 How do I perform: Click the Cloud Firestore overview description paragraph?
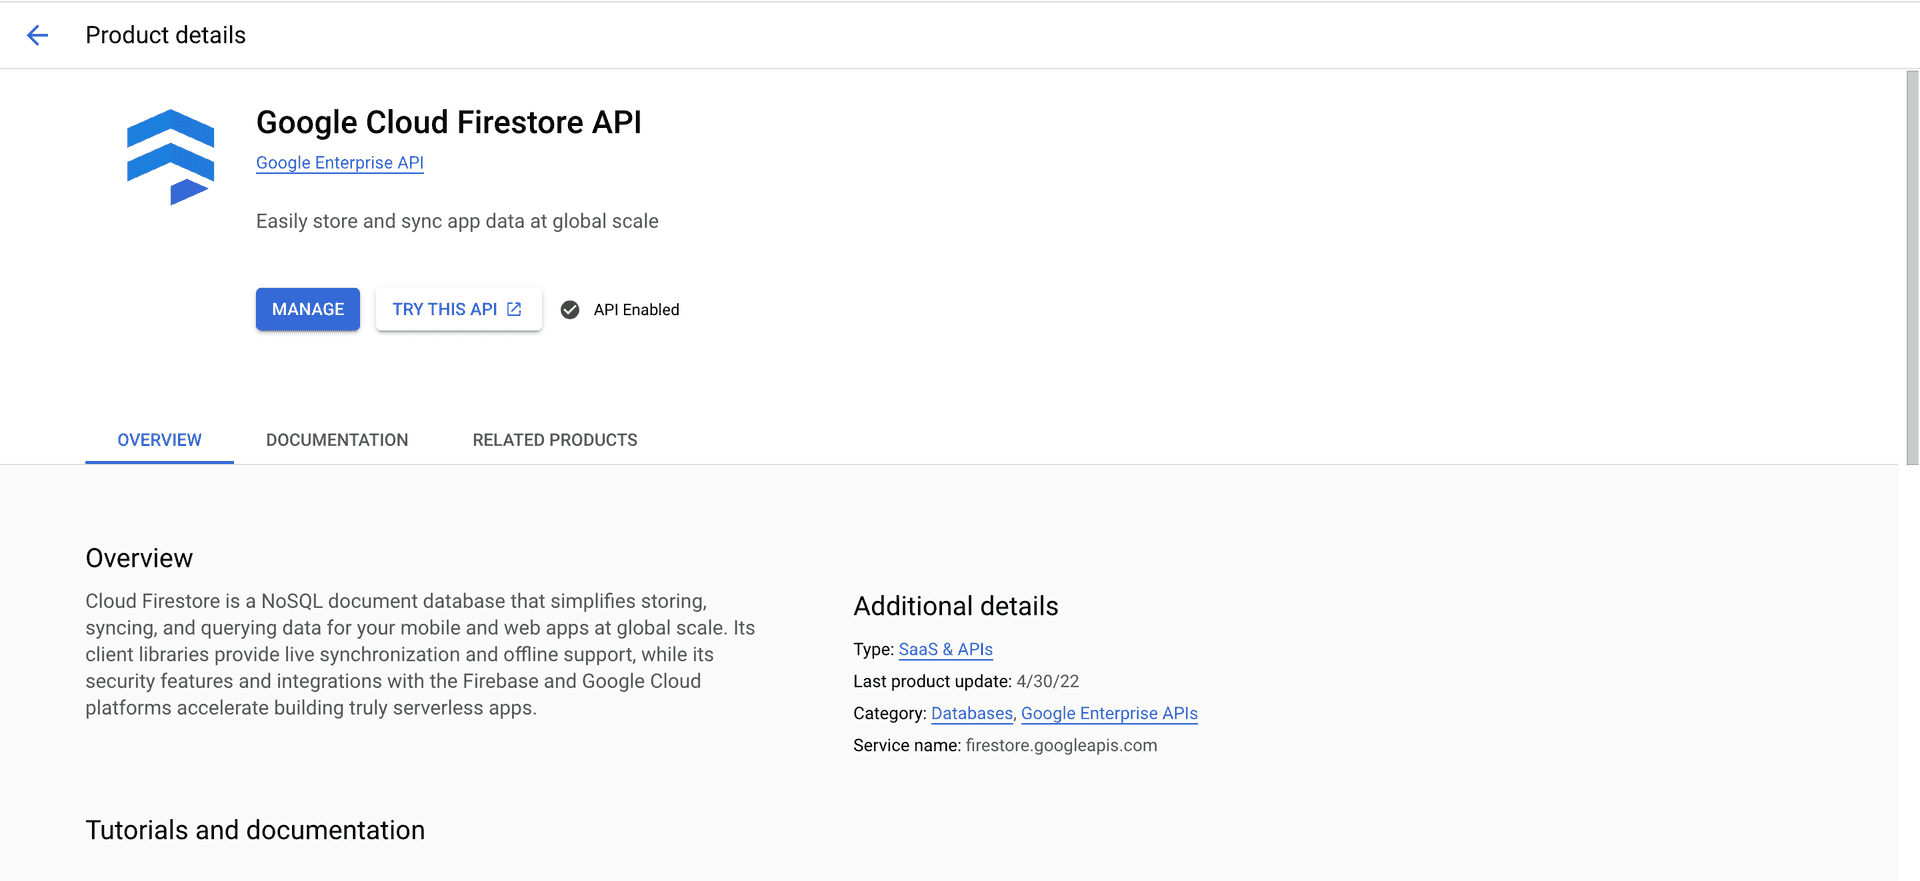pos(420,654)
